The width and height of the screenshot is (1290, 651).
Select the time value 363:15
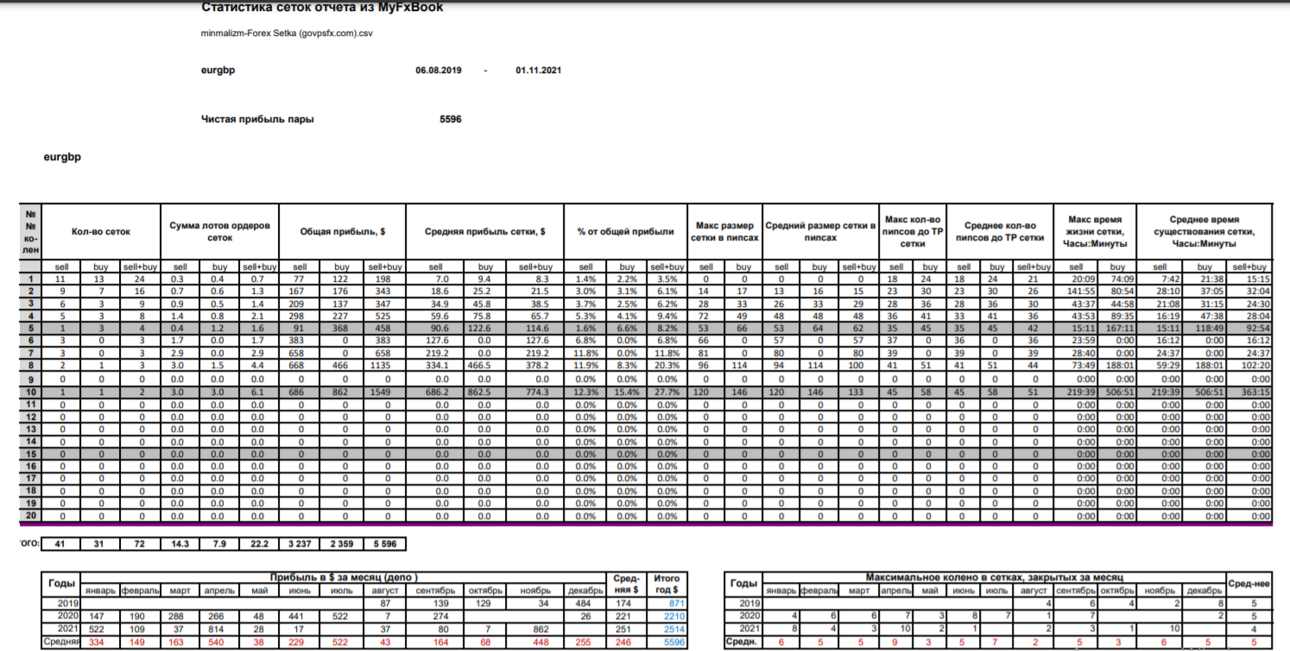(x=1256, y=394)
